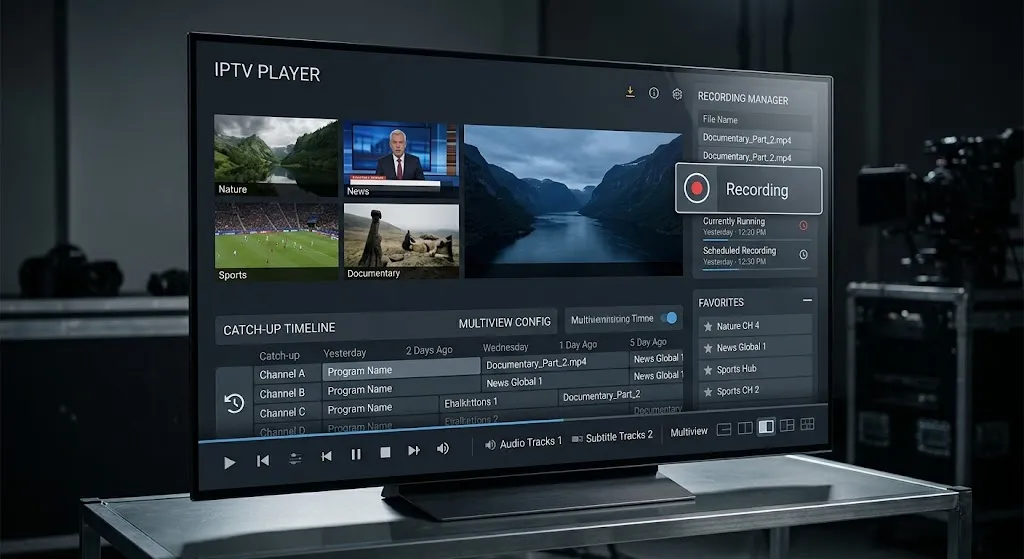Click the Multiview label in bottom bar
This screenshot has height=559, width=1024.
coord(689,432)
